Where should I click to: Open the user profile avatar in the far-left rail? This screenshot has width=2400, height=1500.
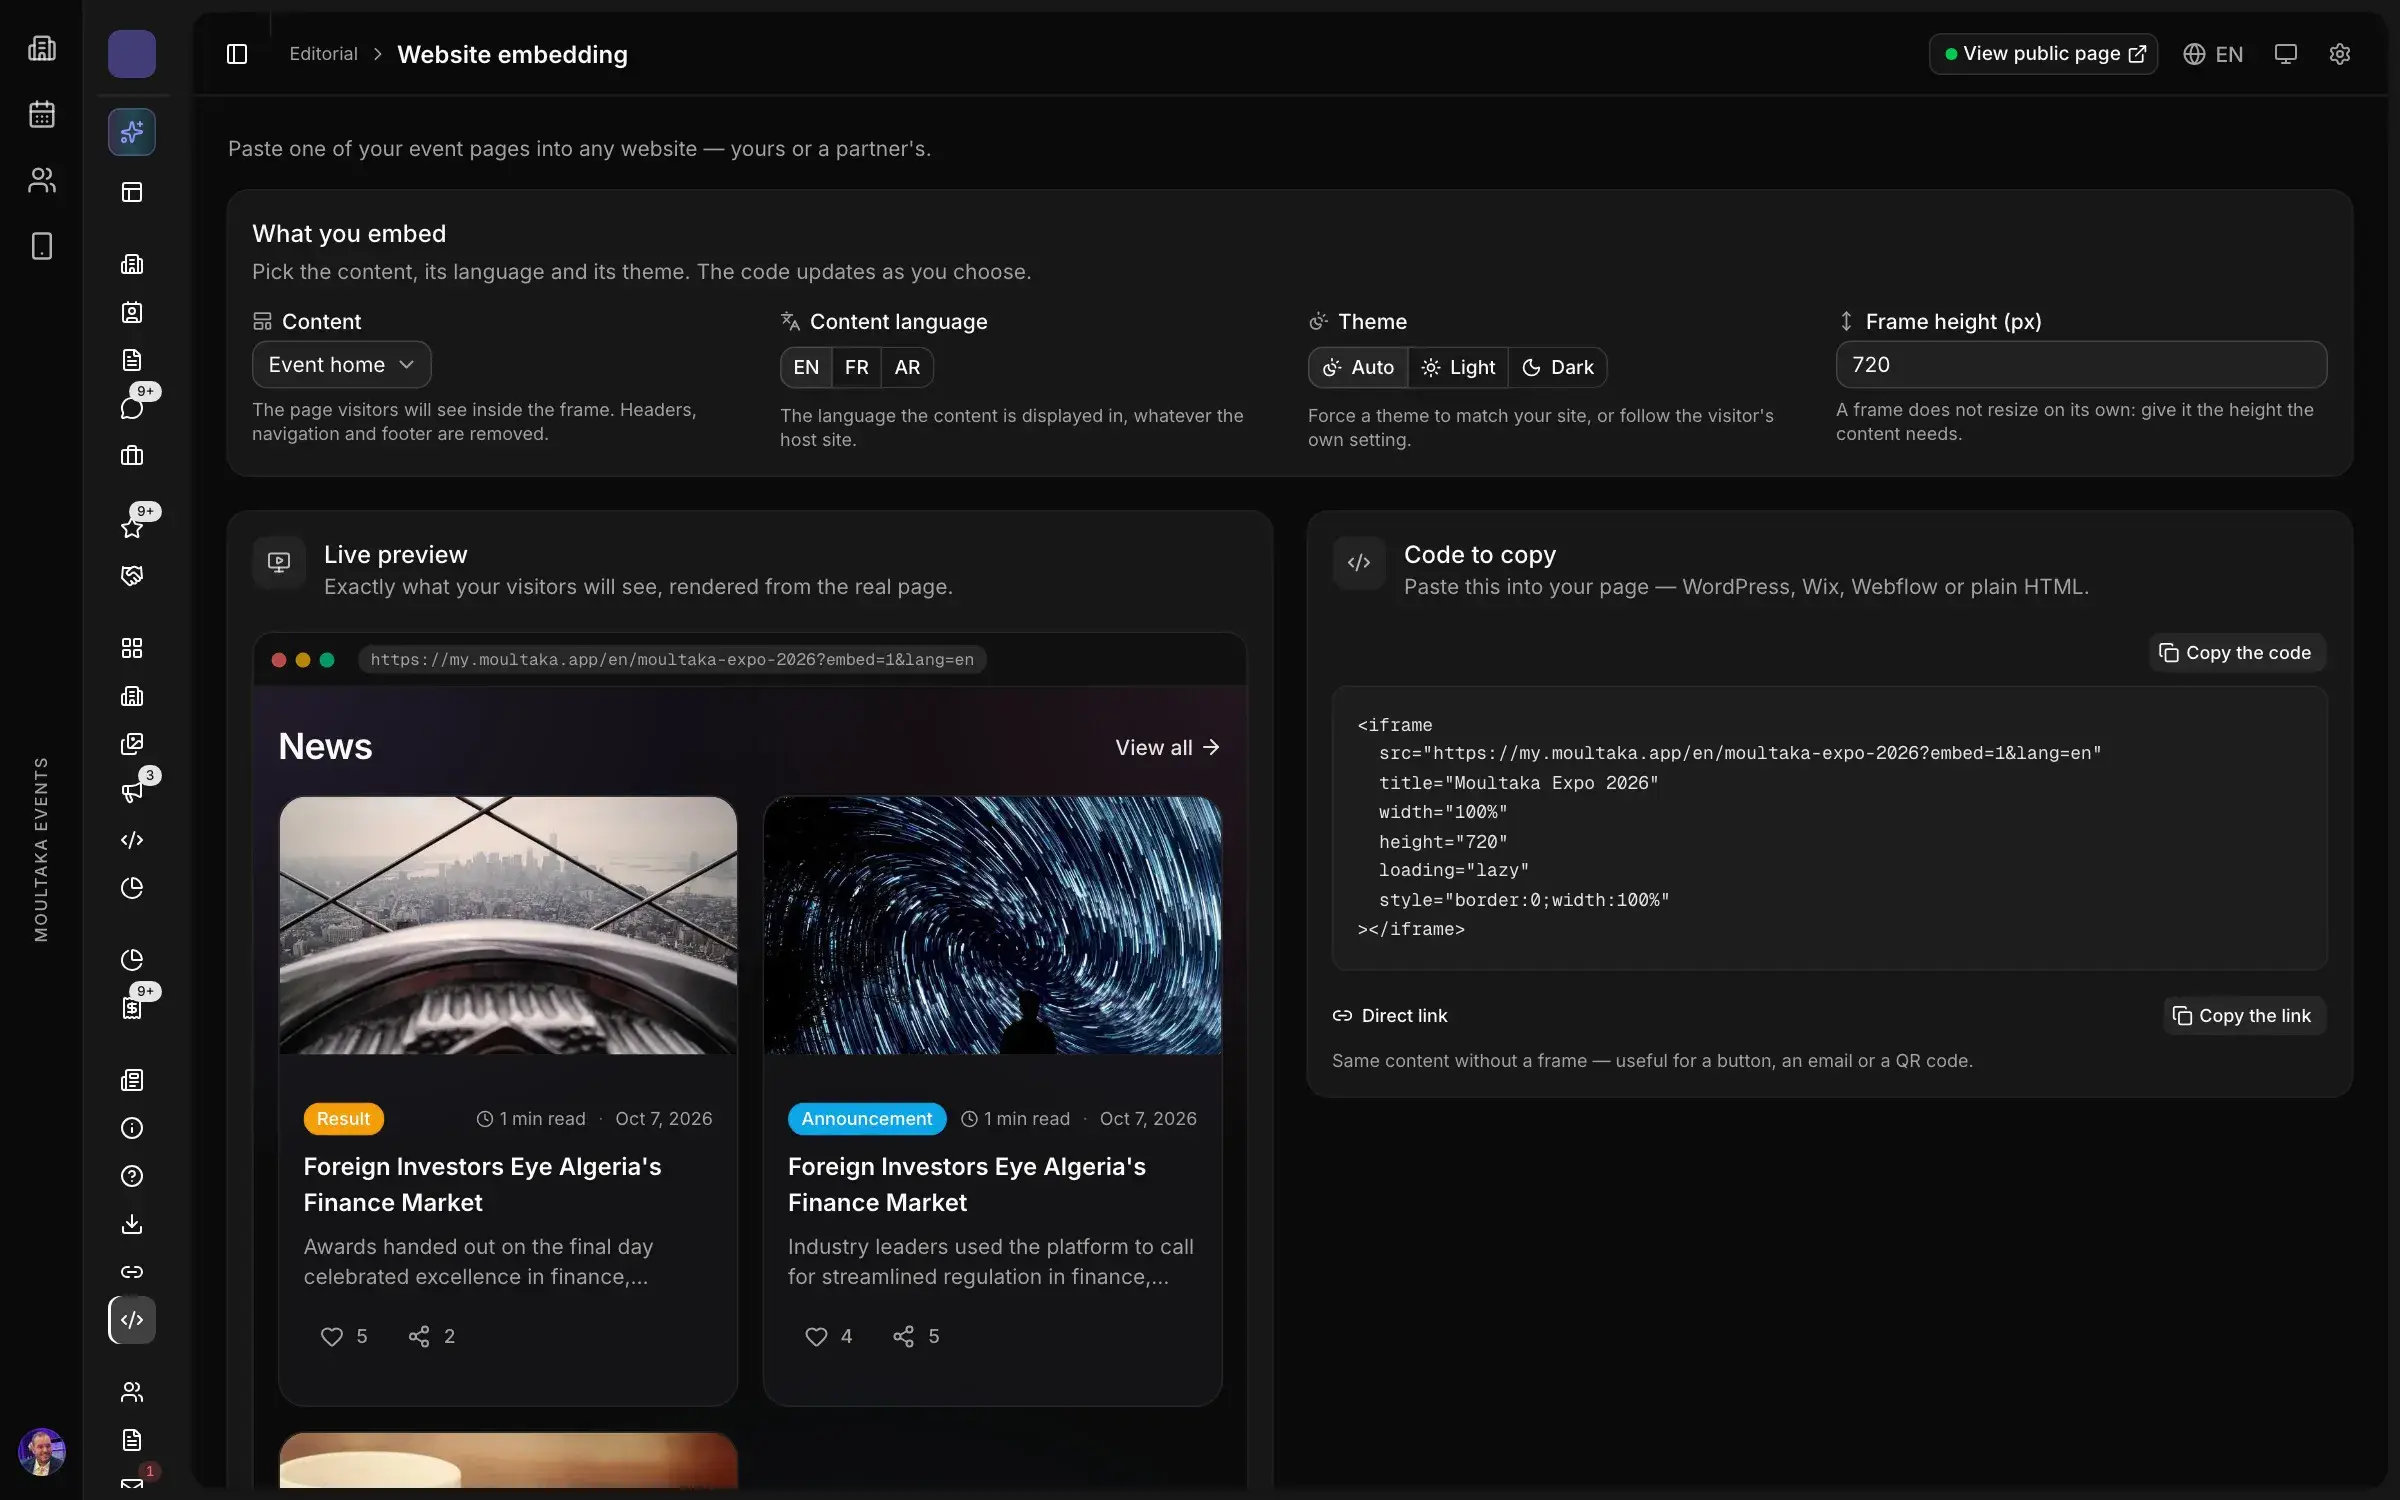(x=42, y=1451)
